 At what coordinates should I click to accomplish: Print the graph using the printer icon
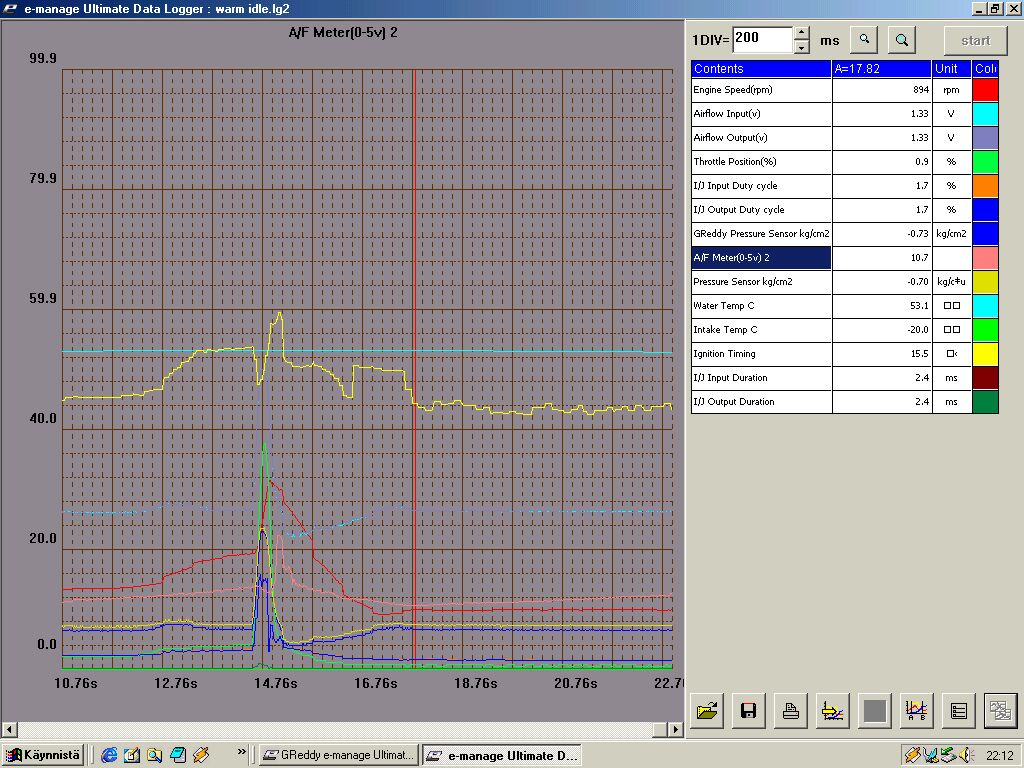pyautogui.click(x=790, y=711)
